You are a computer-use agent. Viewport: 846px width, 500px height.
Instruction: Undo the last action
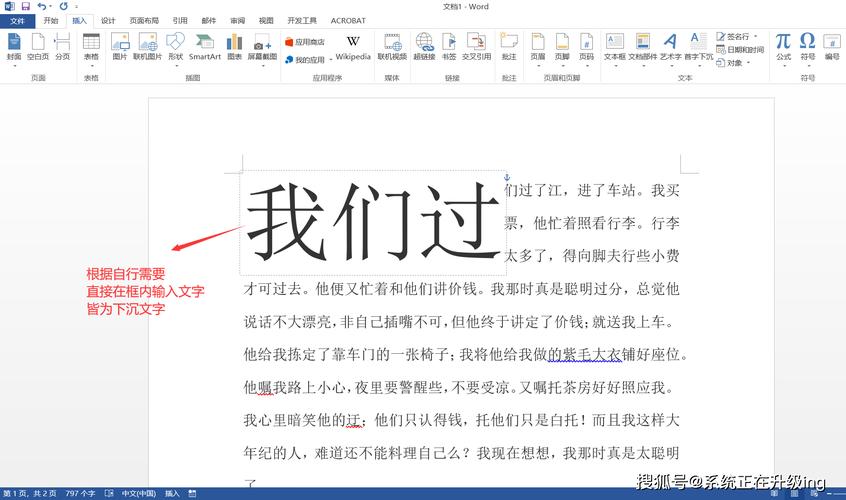point(42,6)
